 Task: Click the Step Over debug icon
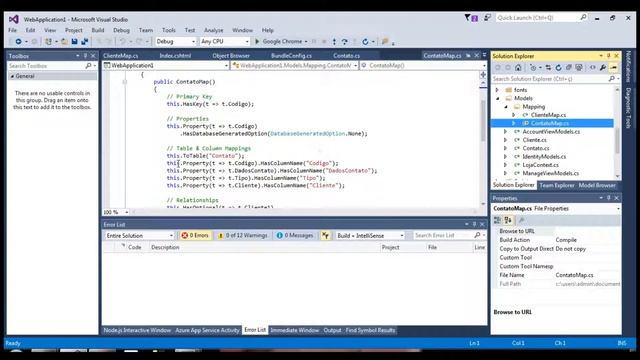point(345,42)
